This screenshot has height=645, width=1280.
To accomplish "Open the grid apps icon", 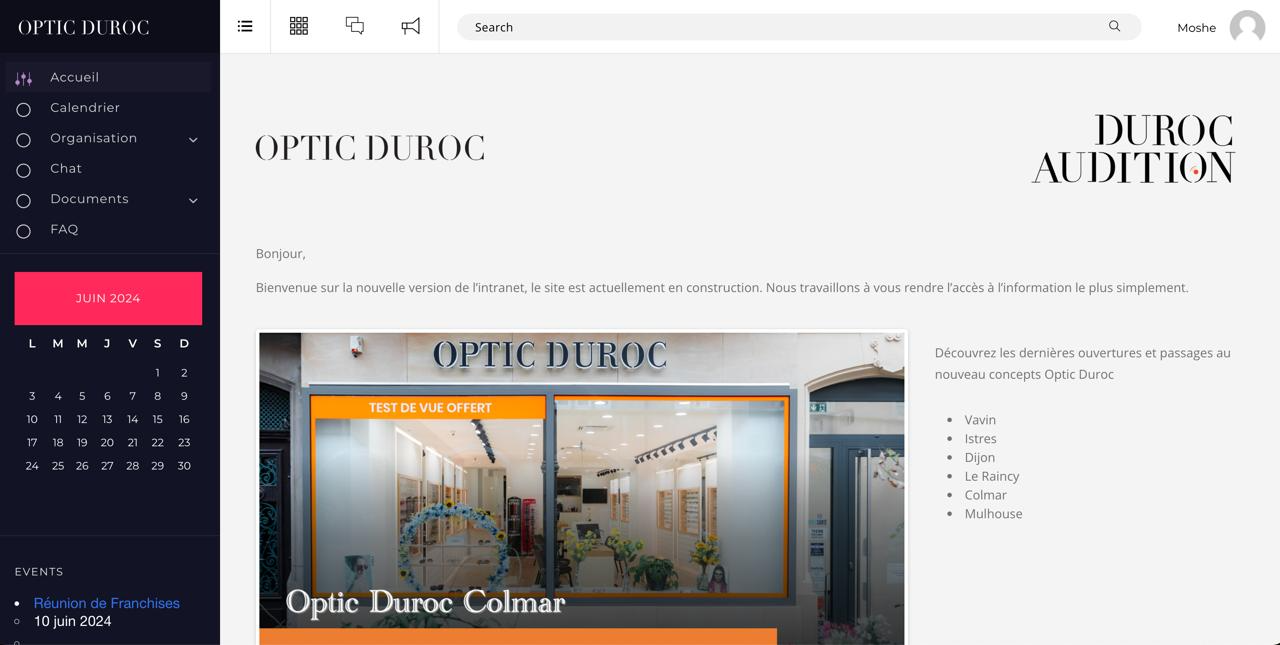I will pos(299,27).
